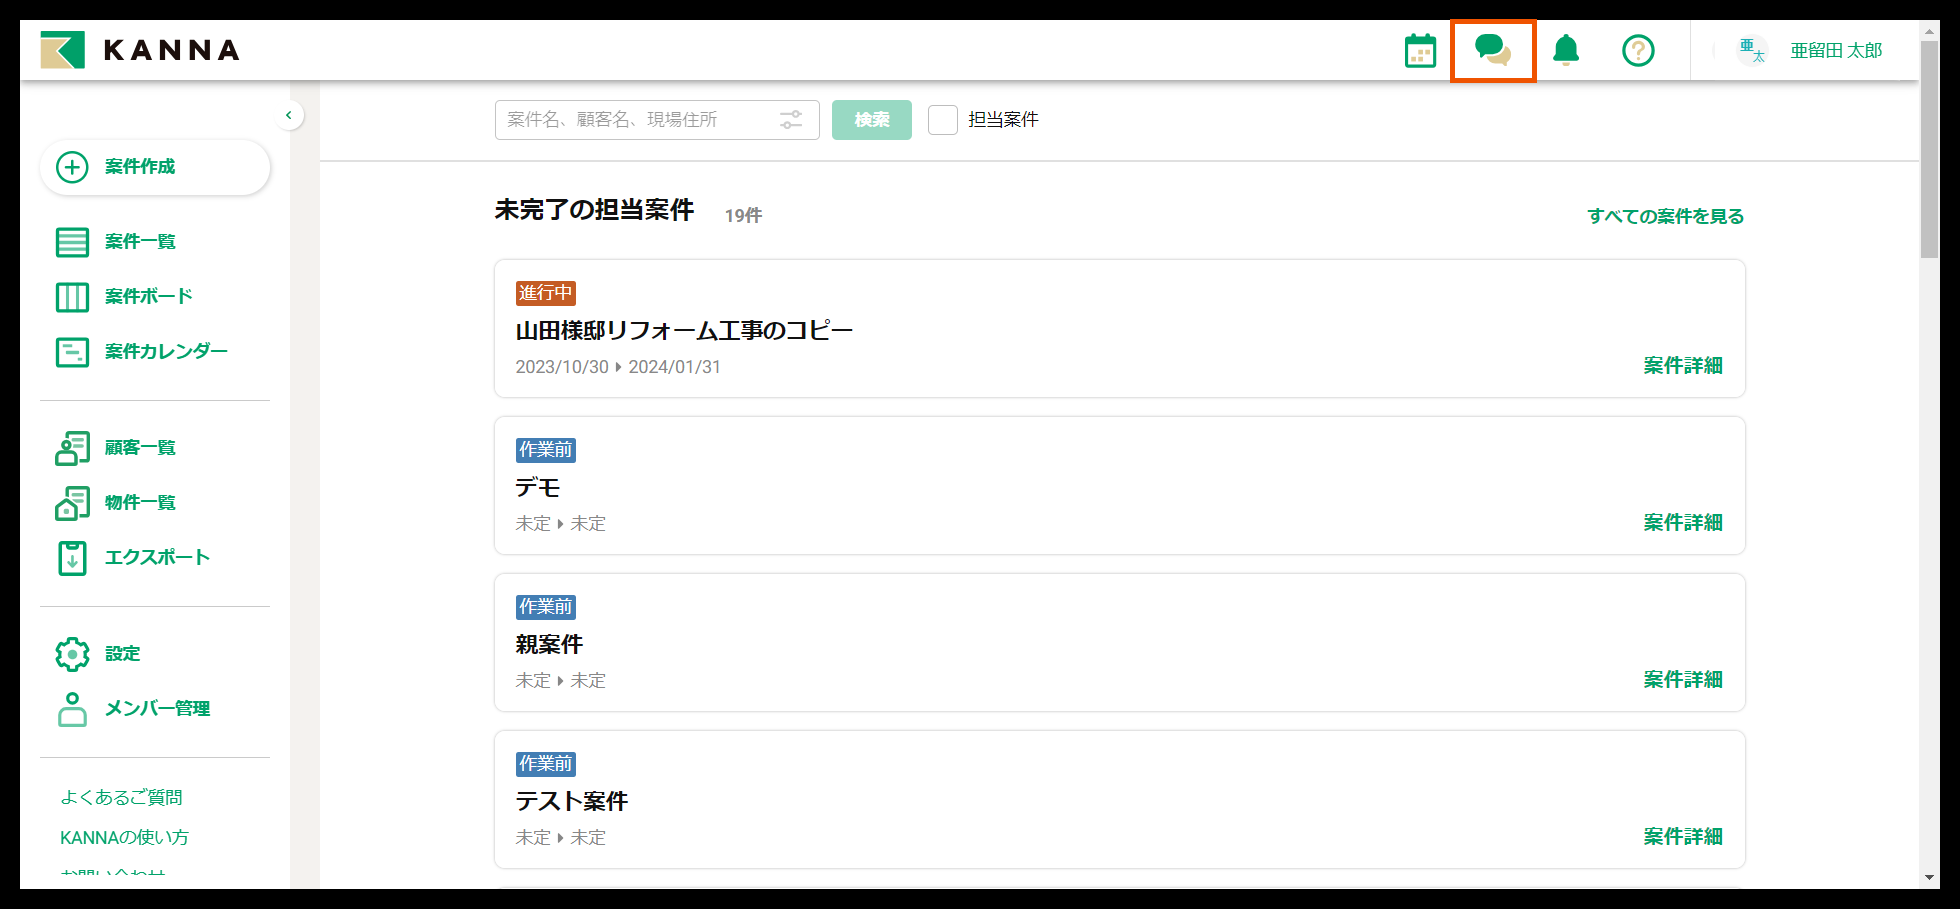Open 案件詳細 for 山田様邸リフォーム工事のコピー
1960x909 pixels.
pyautogui.click(x=1681, y=366)
